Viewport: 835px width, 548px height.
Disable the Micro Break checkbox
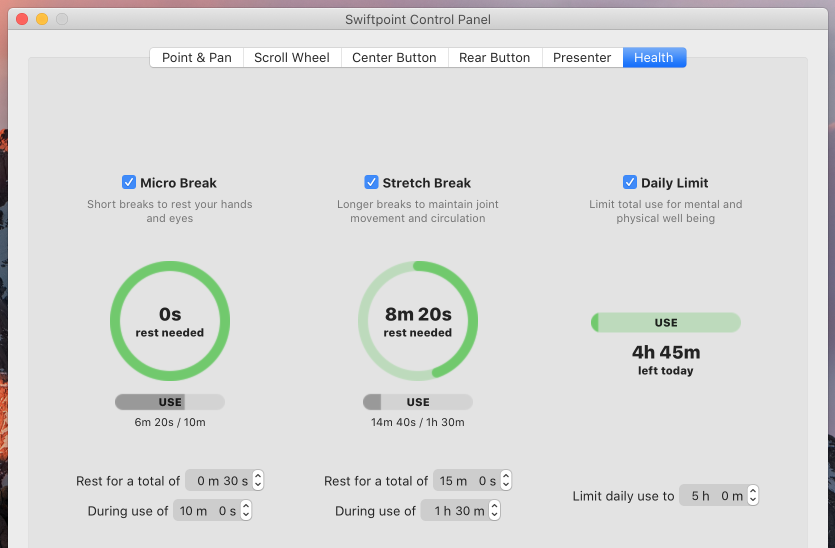coord(129,182)
